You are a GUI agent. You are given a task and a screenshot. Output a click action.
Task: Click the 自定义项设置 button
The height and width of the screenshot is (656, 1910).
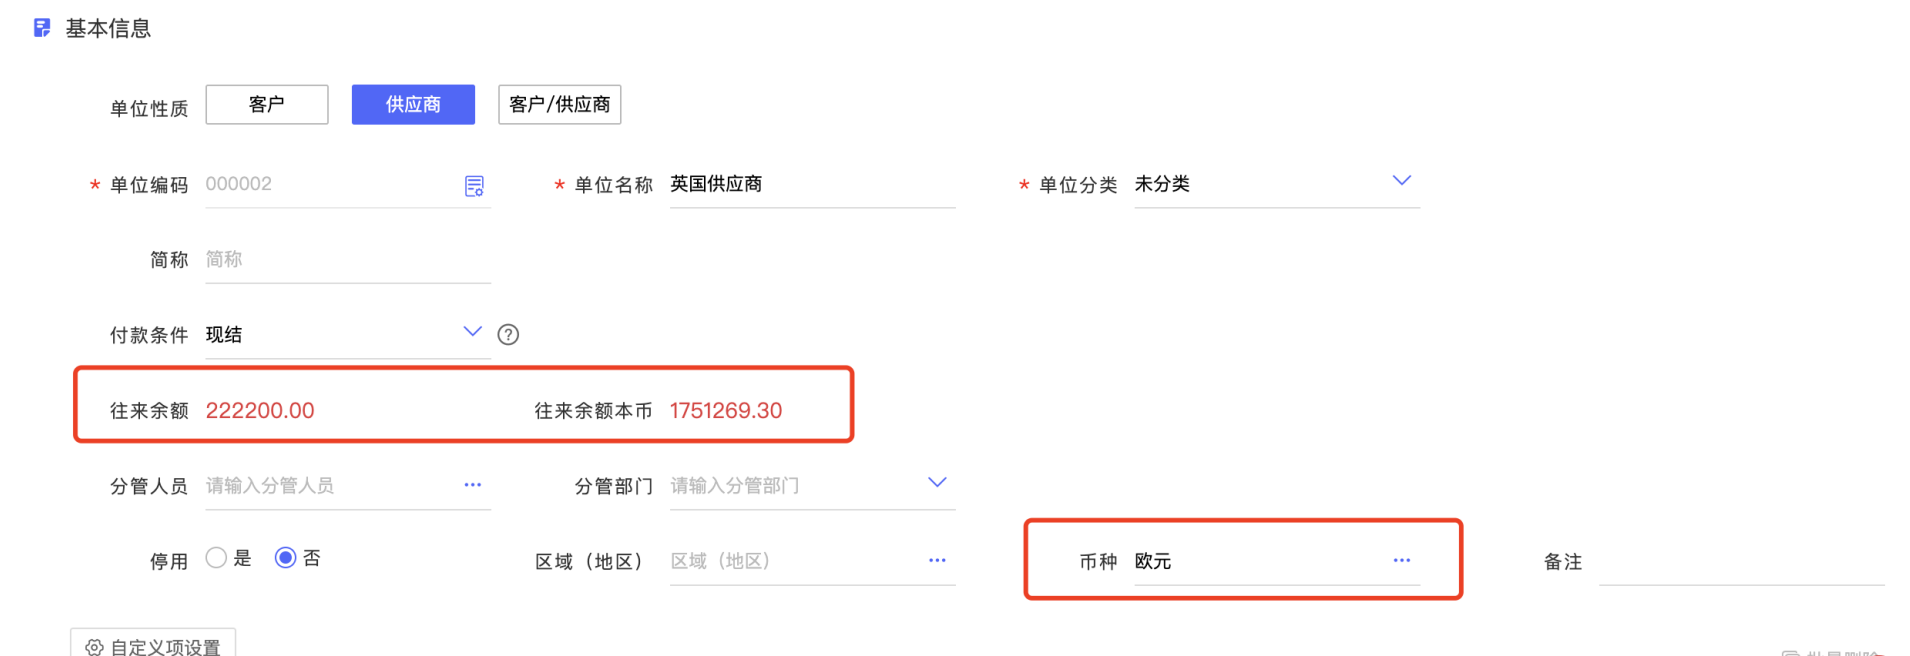[154, 646]
